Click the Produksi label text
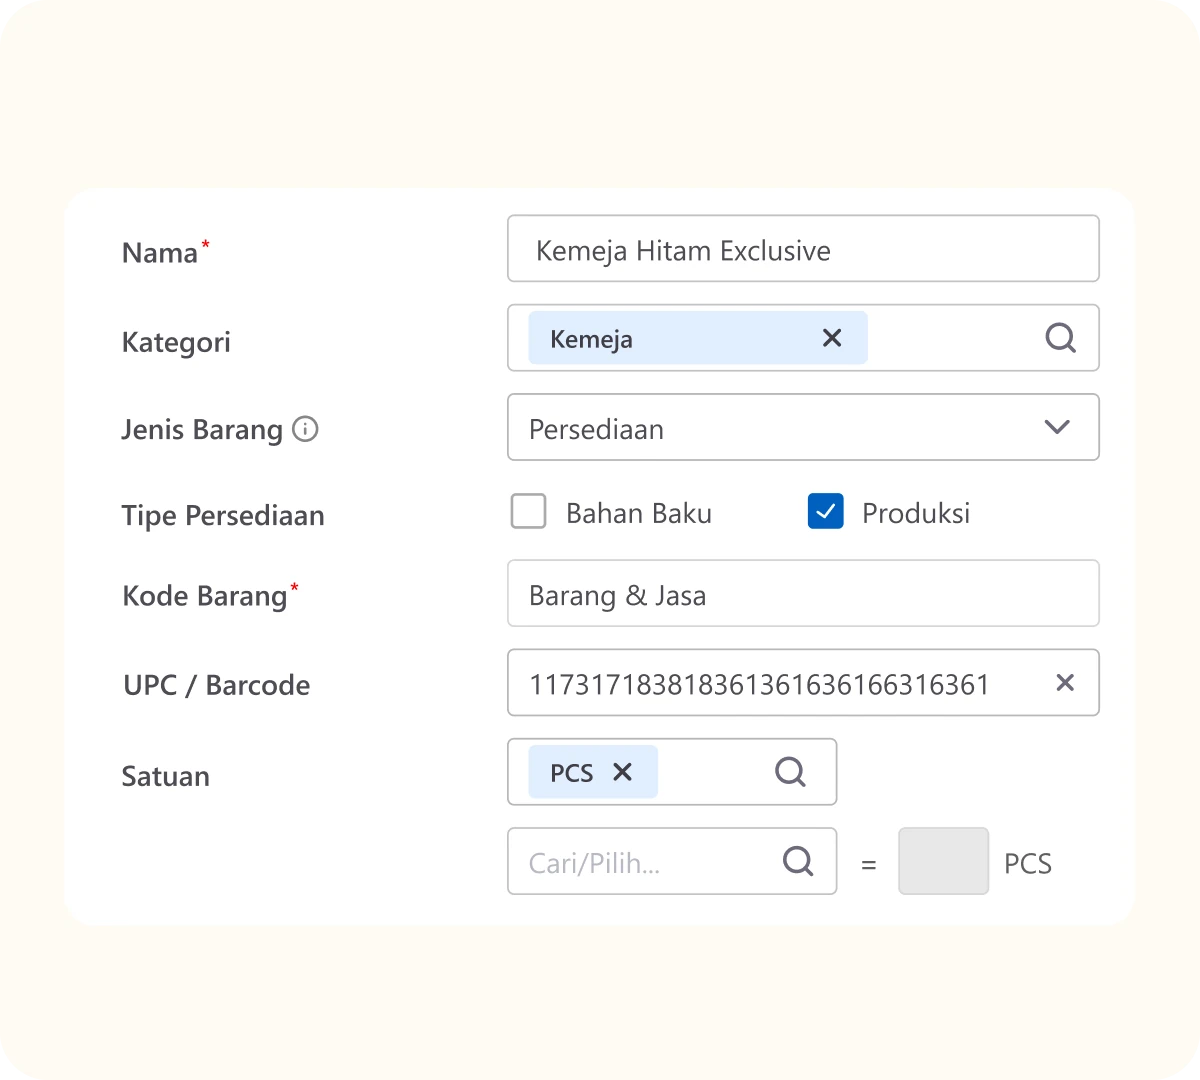This screenshot has height=1080, width=1200. [915, 513]
